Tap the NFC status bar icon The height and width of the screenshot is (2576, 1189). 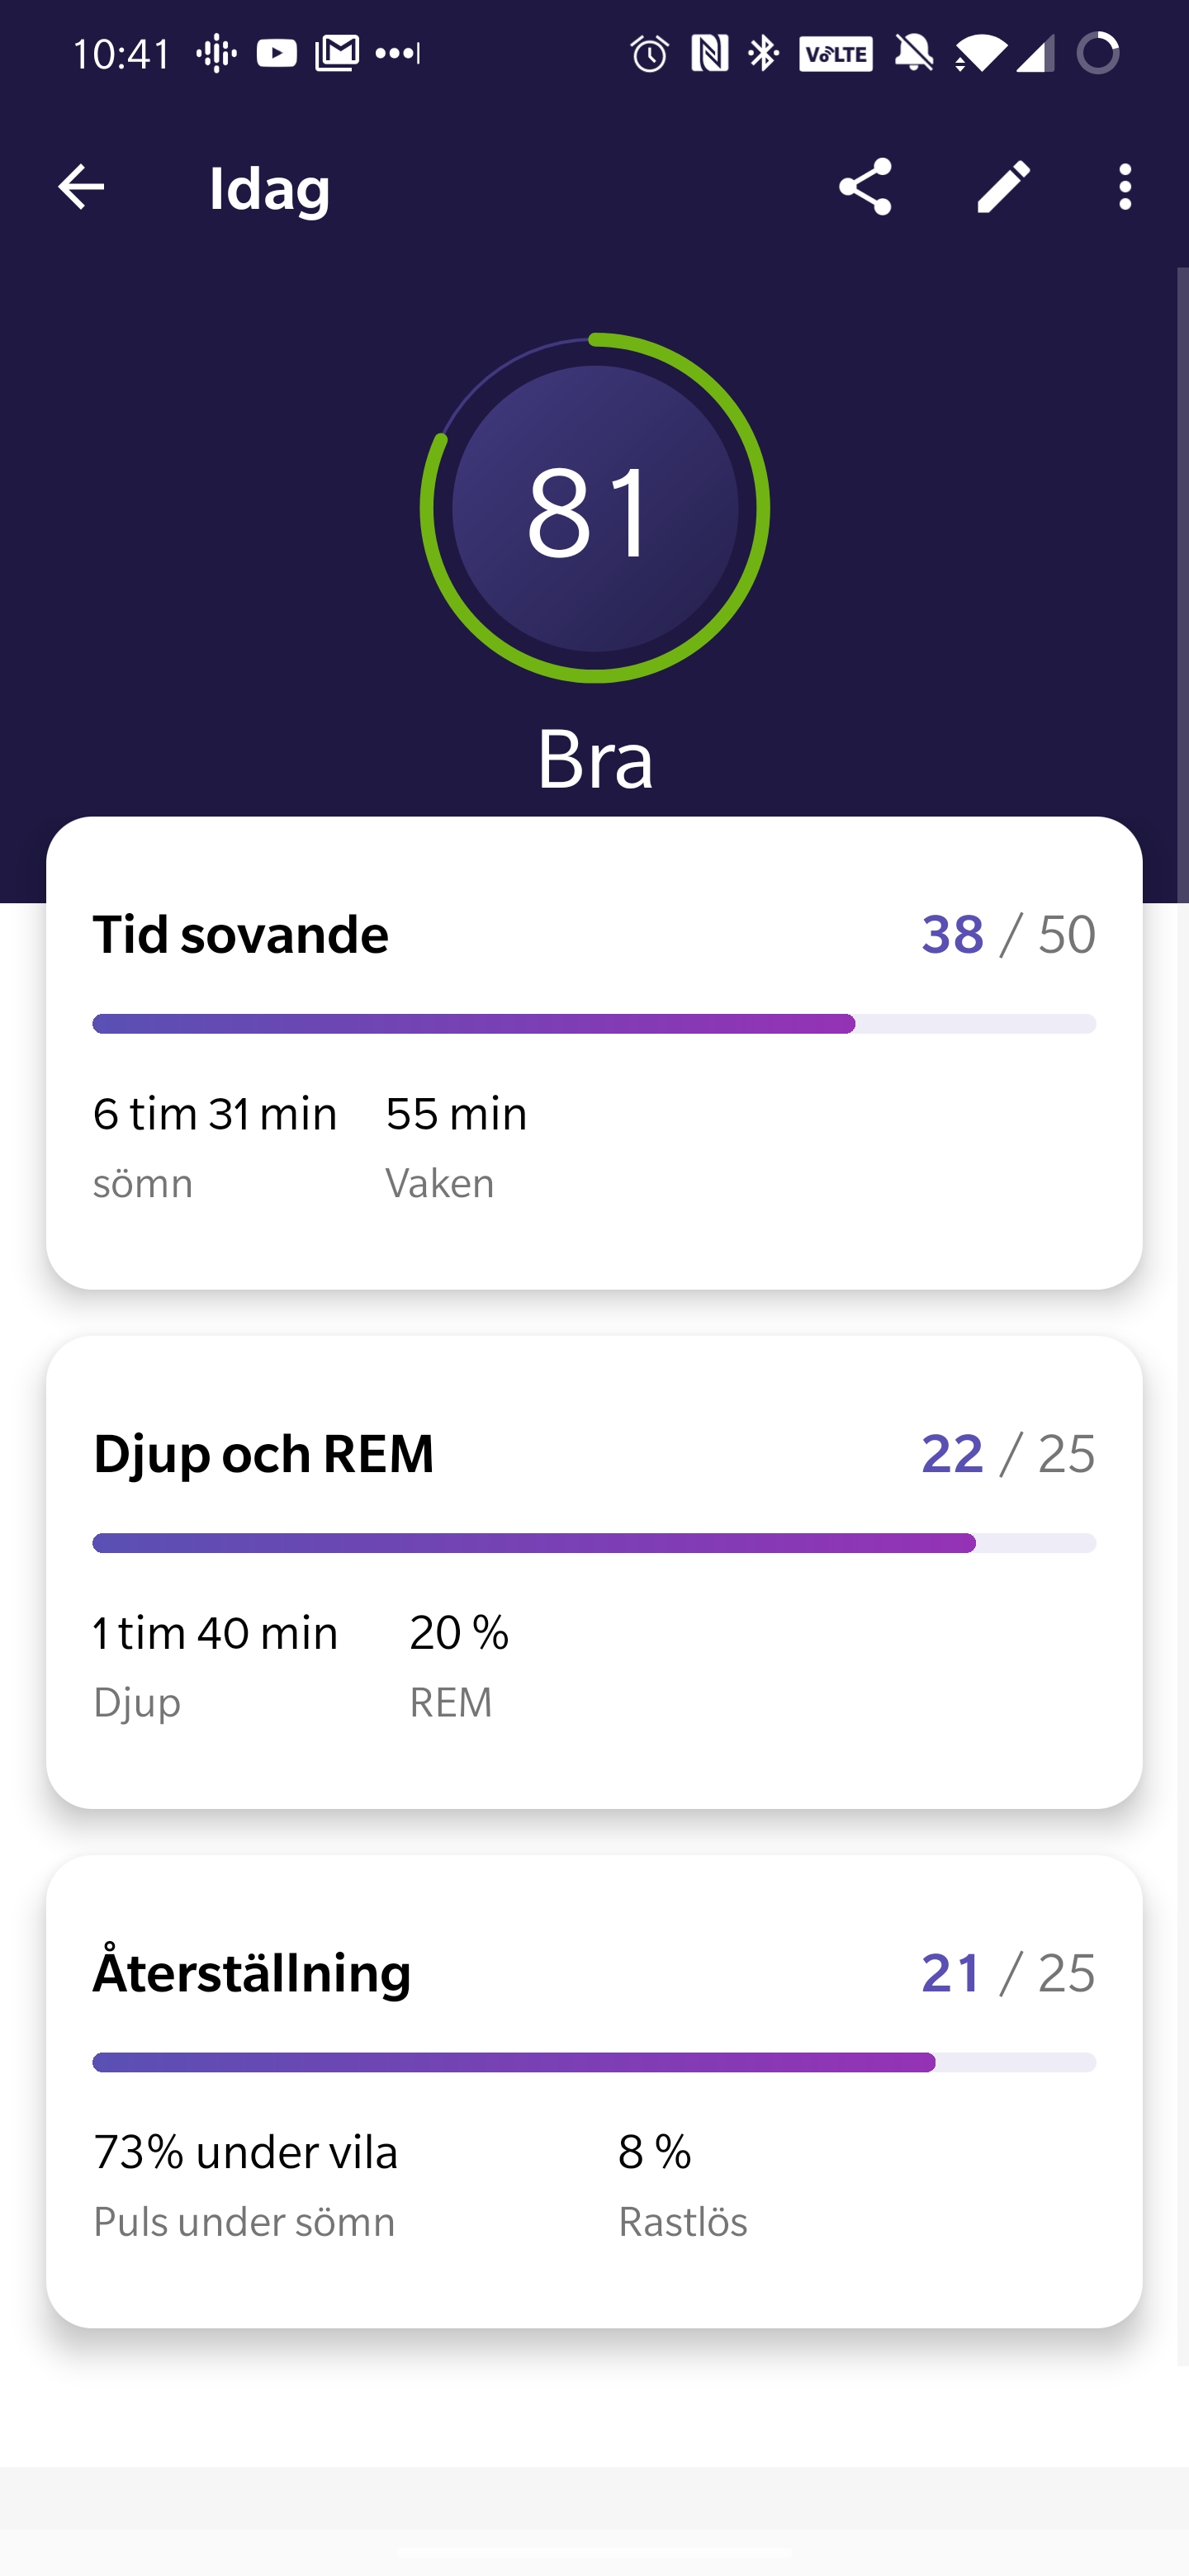tap(709, 54)
